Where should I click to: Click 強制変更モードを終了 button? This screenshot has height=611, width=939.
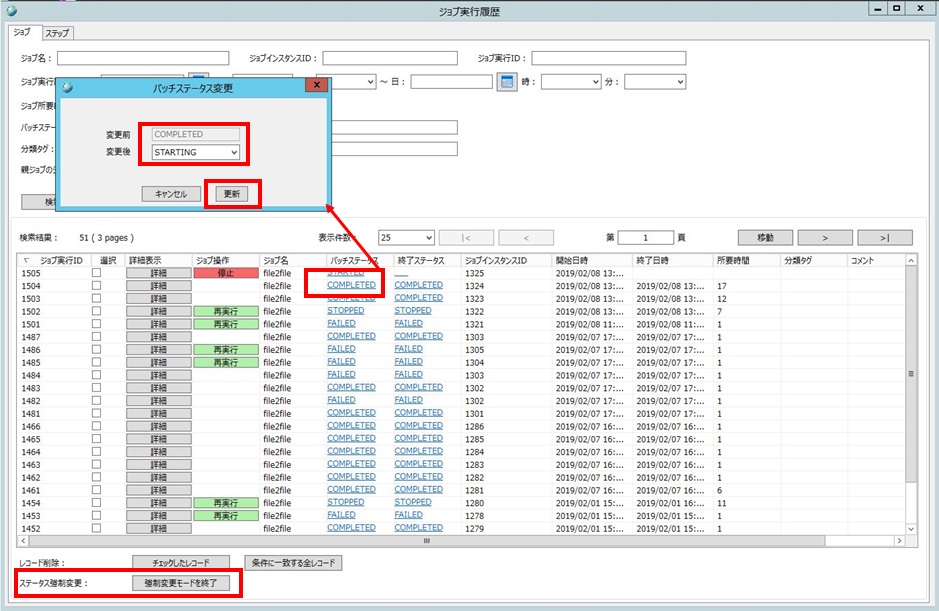[x=186, y=582]
